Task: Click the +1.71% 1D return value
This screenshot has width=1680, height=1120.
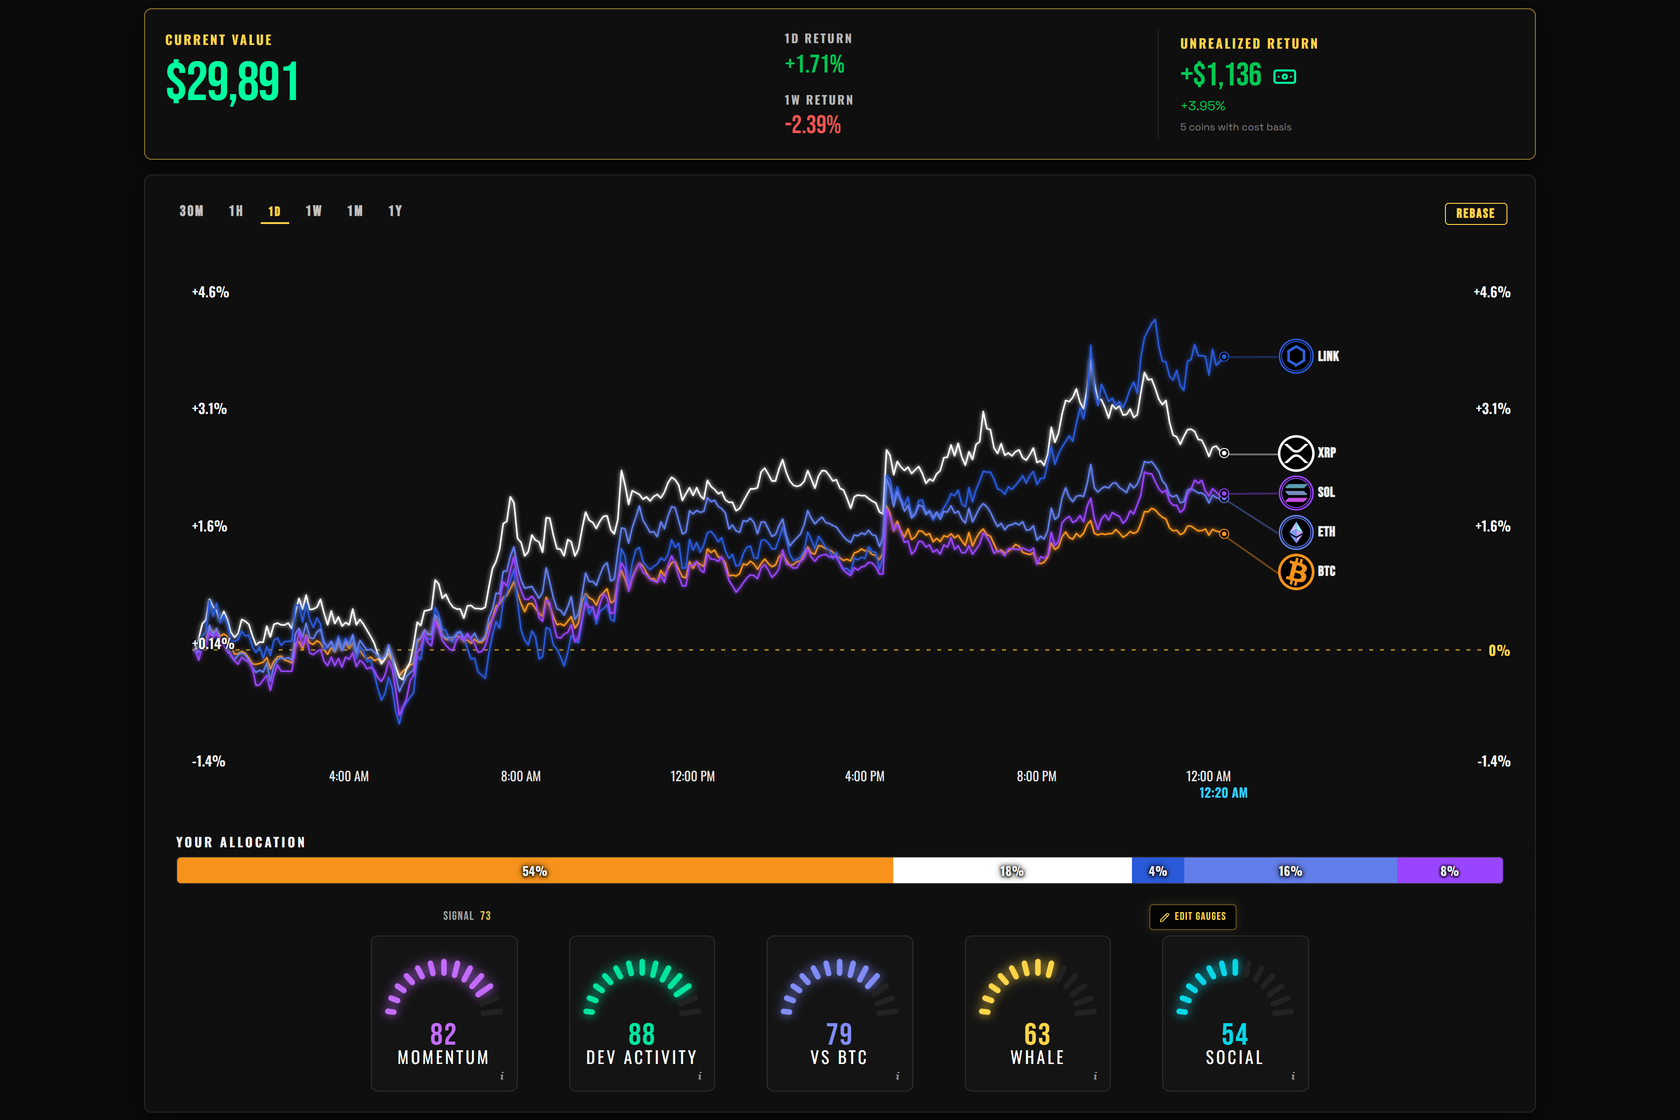Action: 815,64
